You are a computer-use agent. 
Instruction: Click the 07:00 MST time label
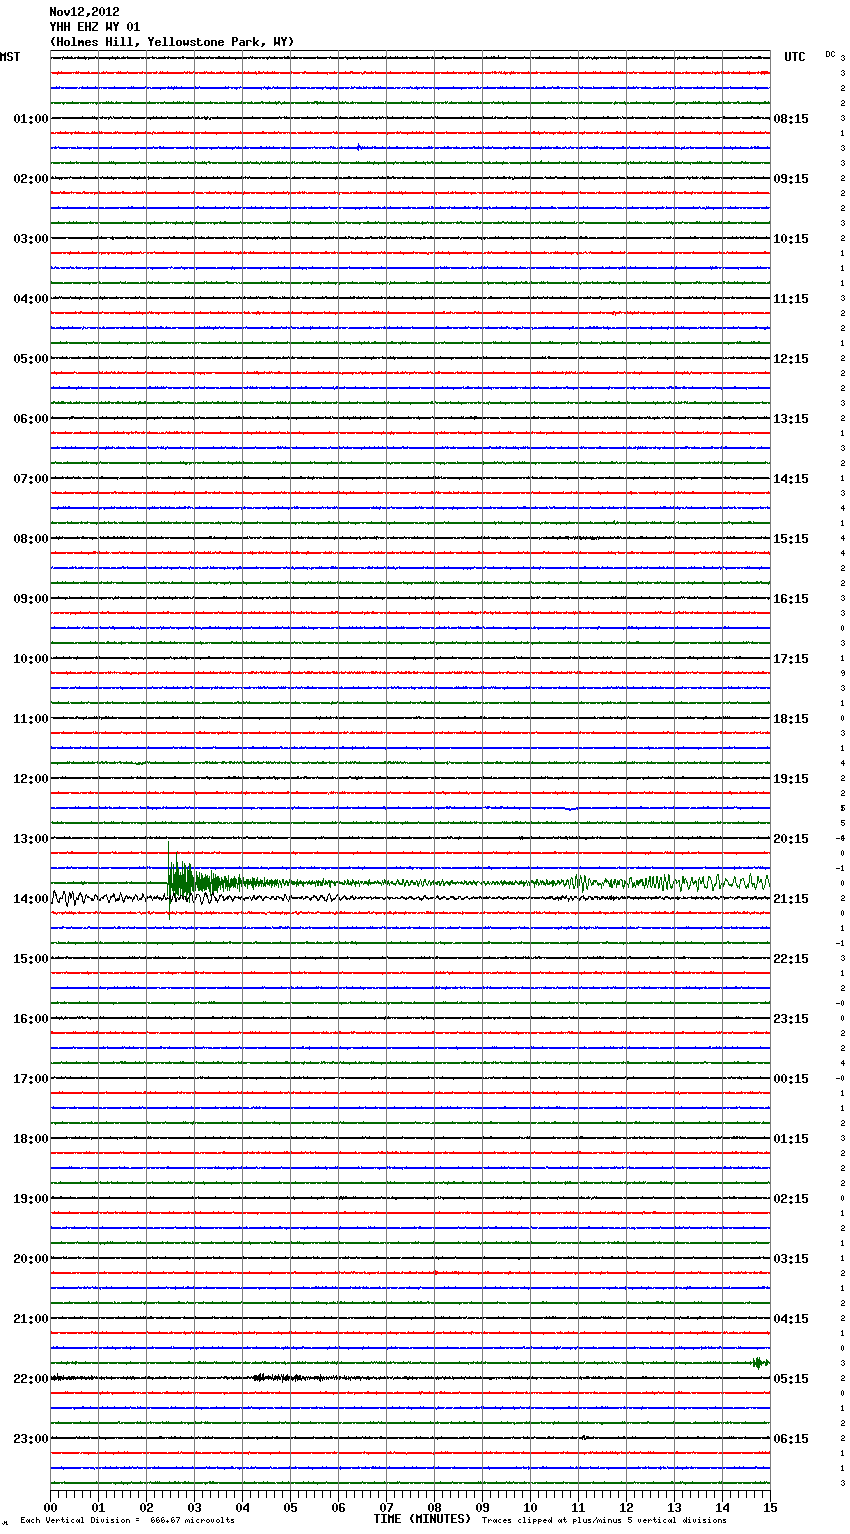(x=31, y=479)
